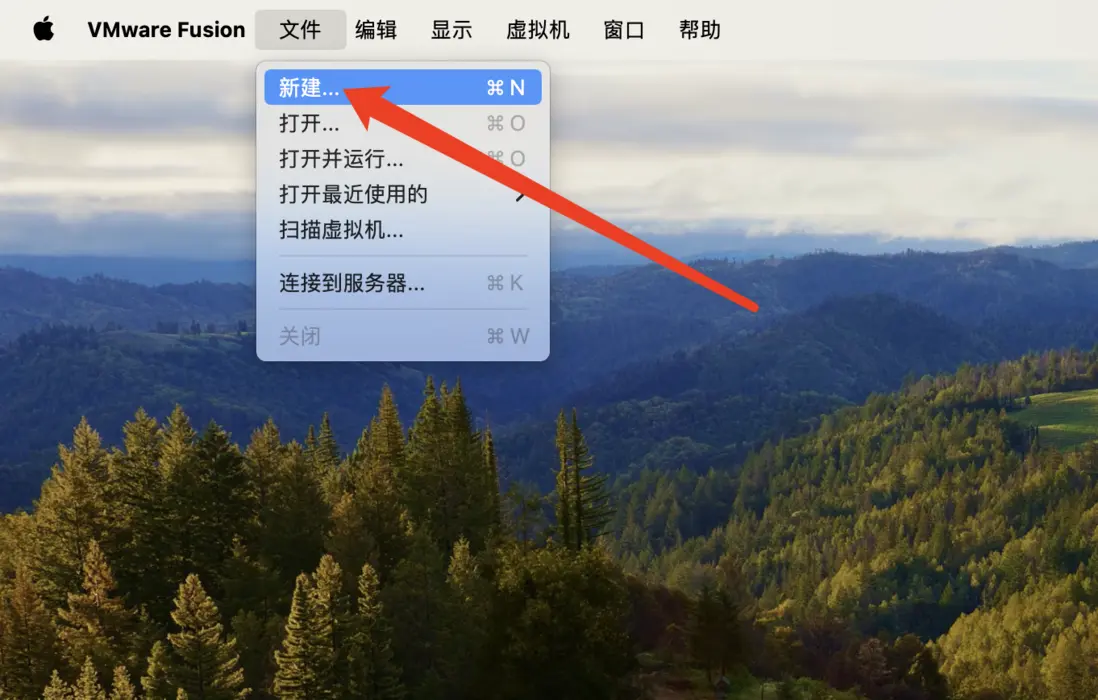Expand the 打开最近使用的 submenu
The height and width of the screenshot is (700, 1098).
pyautogui.click(x=403, y=194)
